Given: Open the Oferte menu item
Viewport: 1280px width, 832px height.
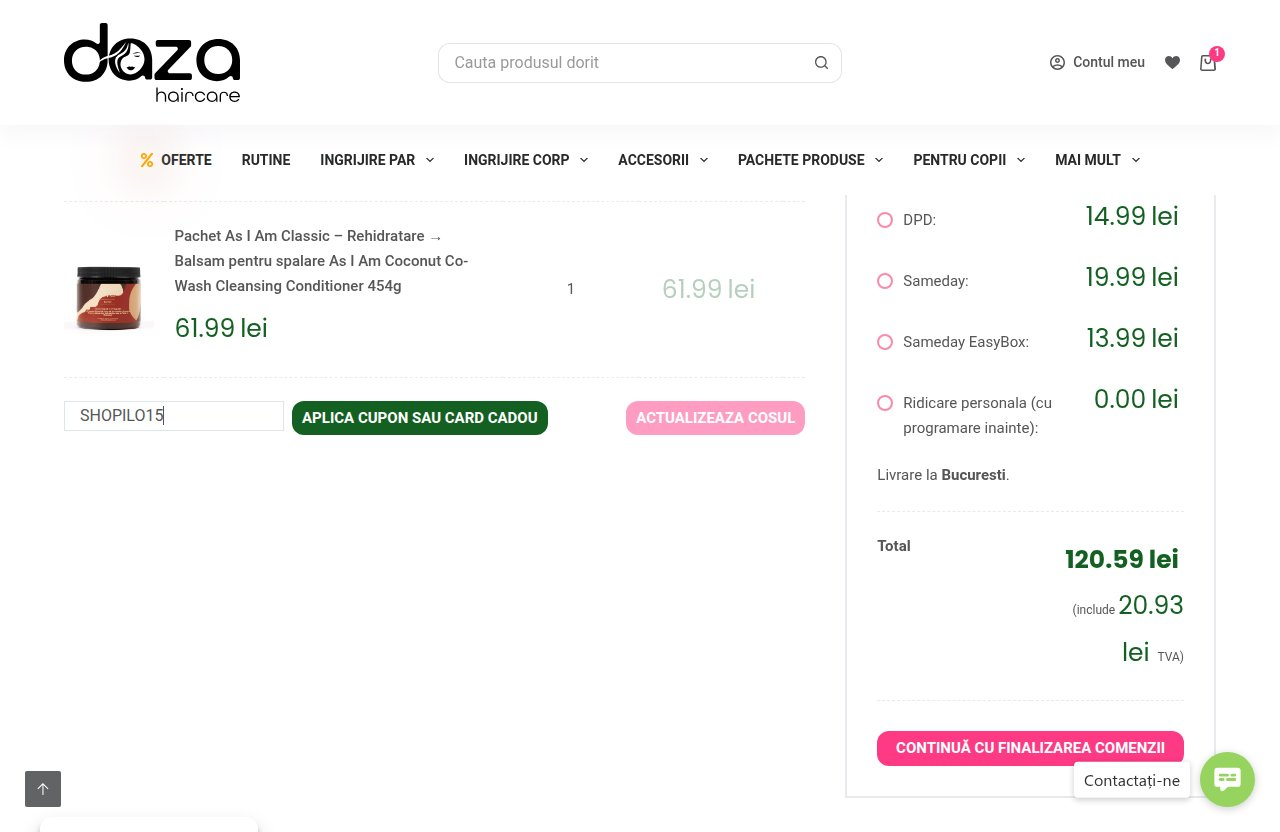Looking at the screenshot, I should [186, 160].
